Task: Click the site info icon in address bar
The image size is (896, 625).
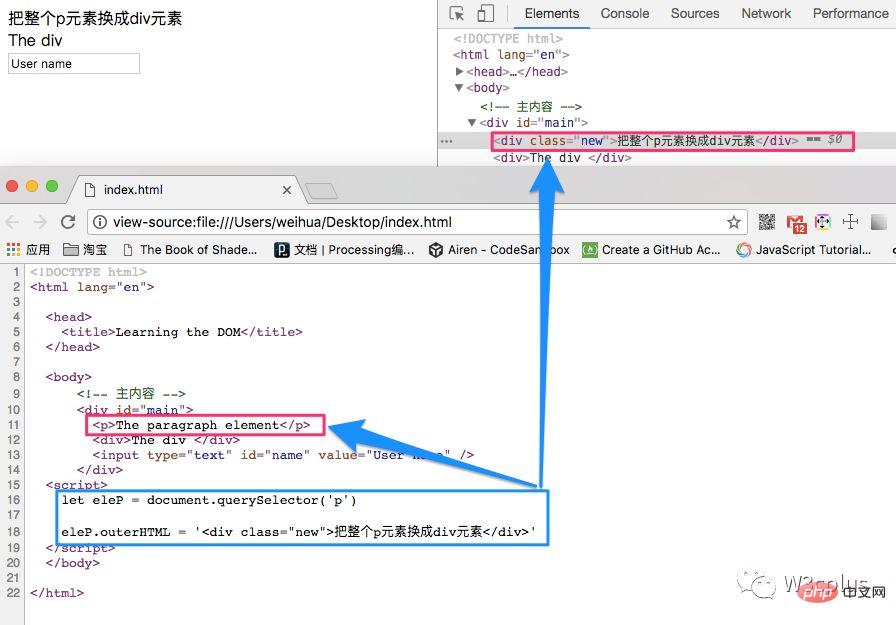Action: click(99, 222)
